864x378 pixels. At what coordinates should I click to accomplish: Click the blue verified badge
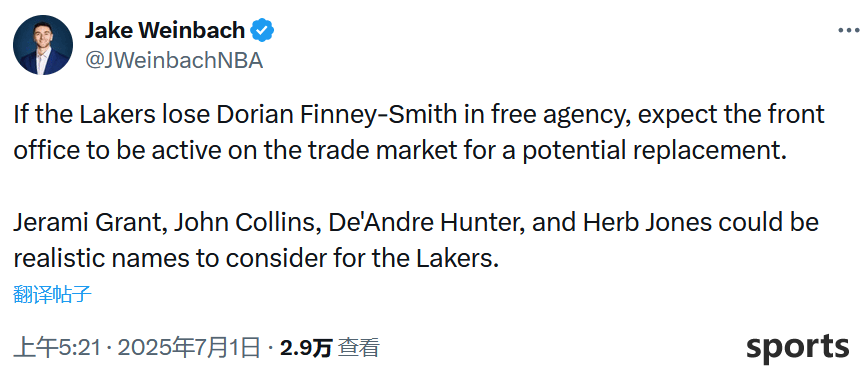(x=263, y=30)
